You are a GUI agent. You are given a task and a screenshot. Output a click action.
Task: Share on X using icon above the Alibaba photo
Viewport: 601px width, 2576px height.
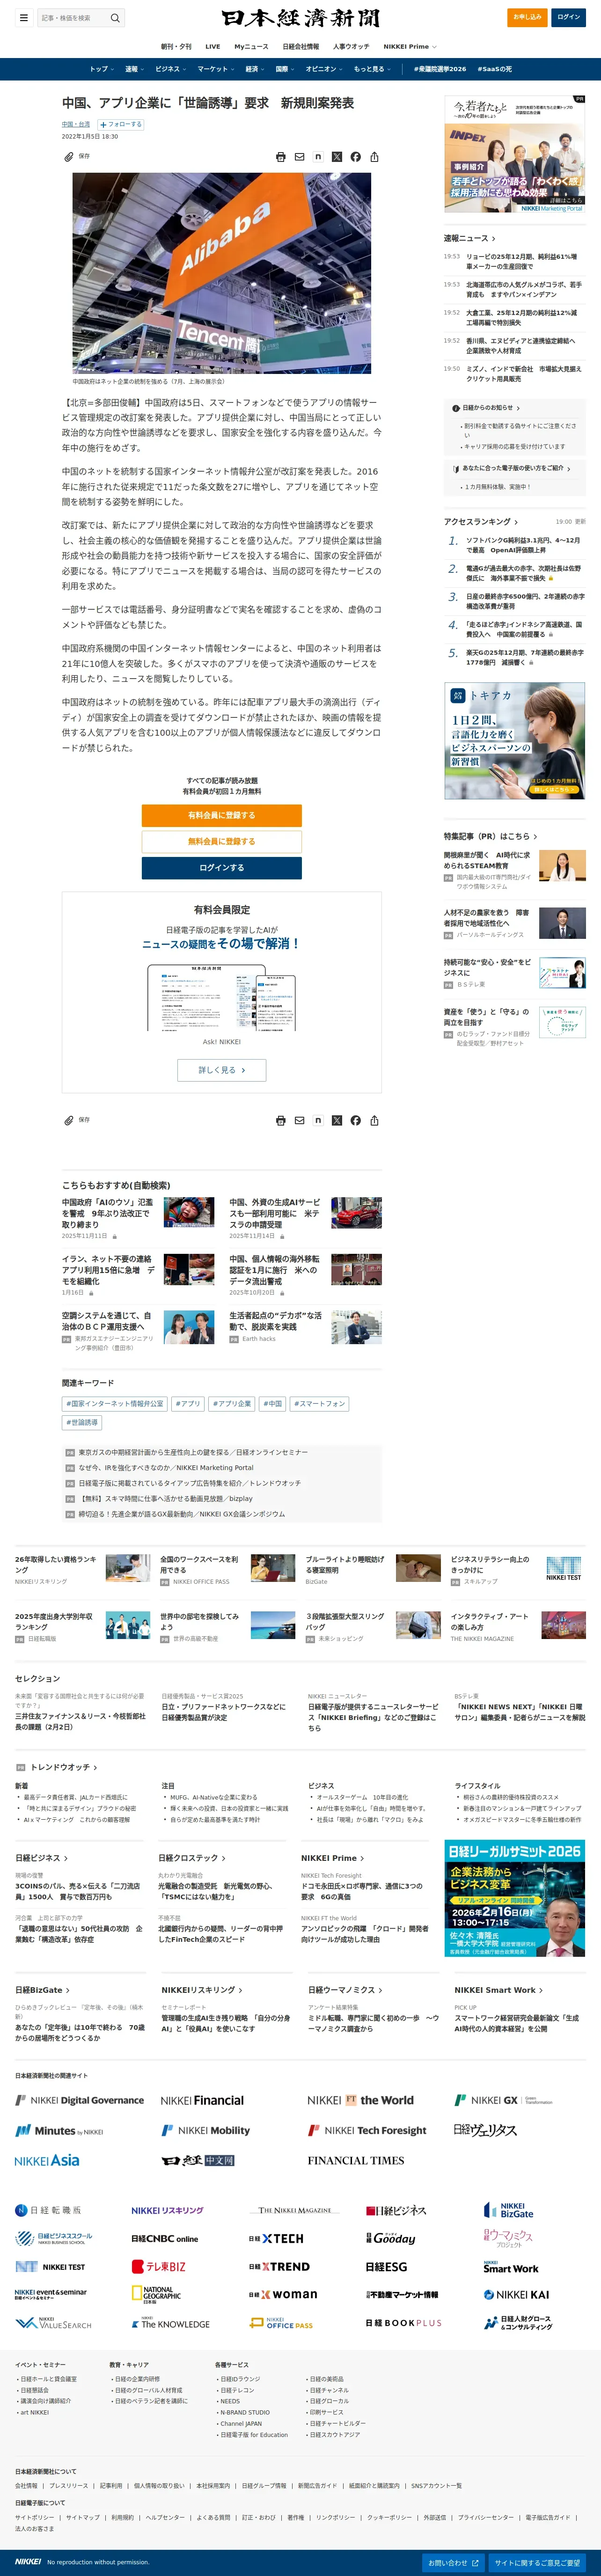[x=337, y=157]
